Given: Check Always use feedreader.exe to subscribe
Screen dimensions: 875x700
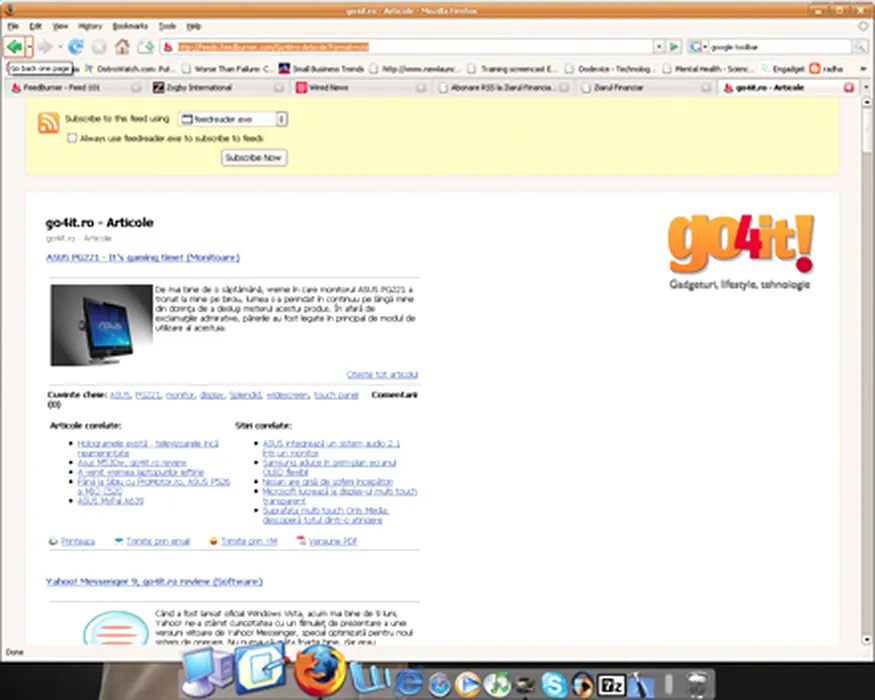Looking at the screenshot, I should pos(72,138).
